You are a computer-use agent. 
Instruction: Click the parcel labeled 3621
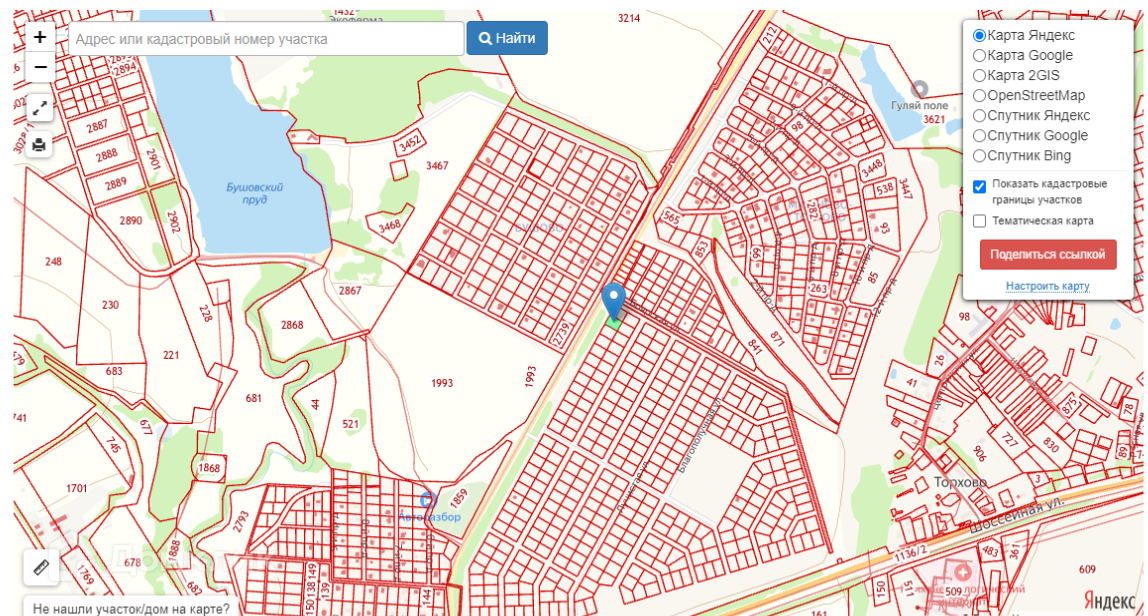pos(933,119)
